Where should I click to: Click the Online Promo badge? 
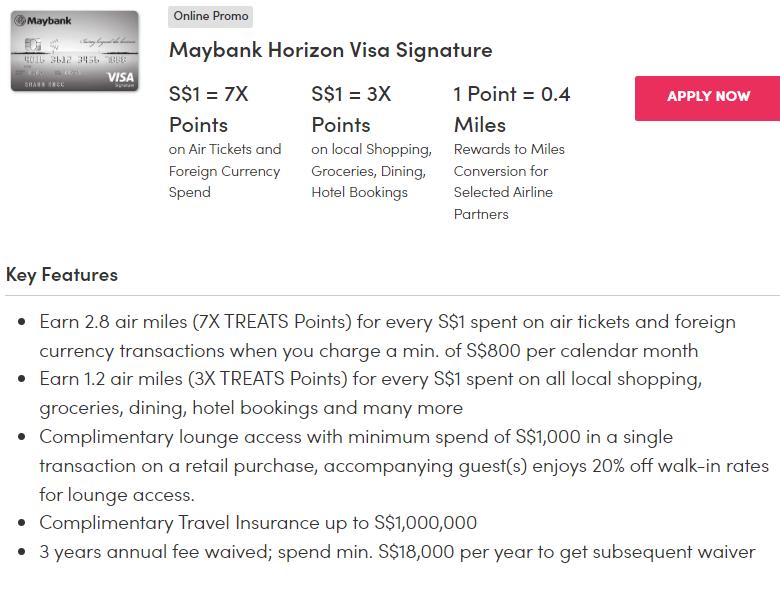pyautogui.click(x=212, y=16)
